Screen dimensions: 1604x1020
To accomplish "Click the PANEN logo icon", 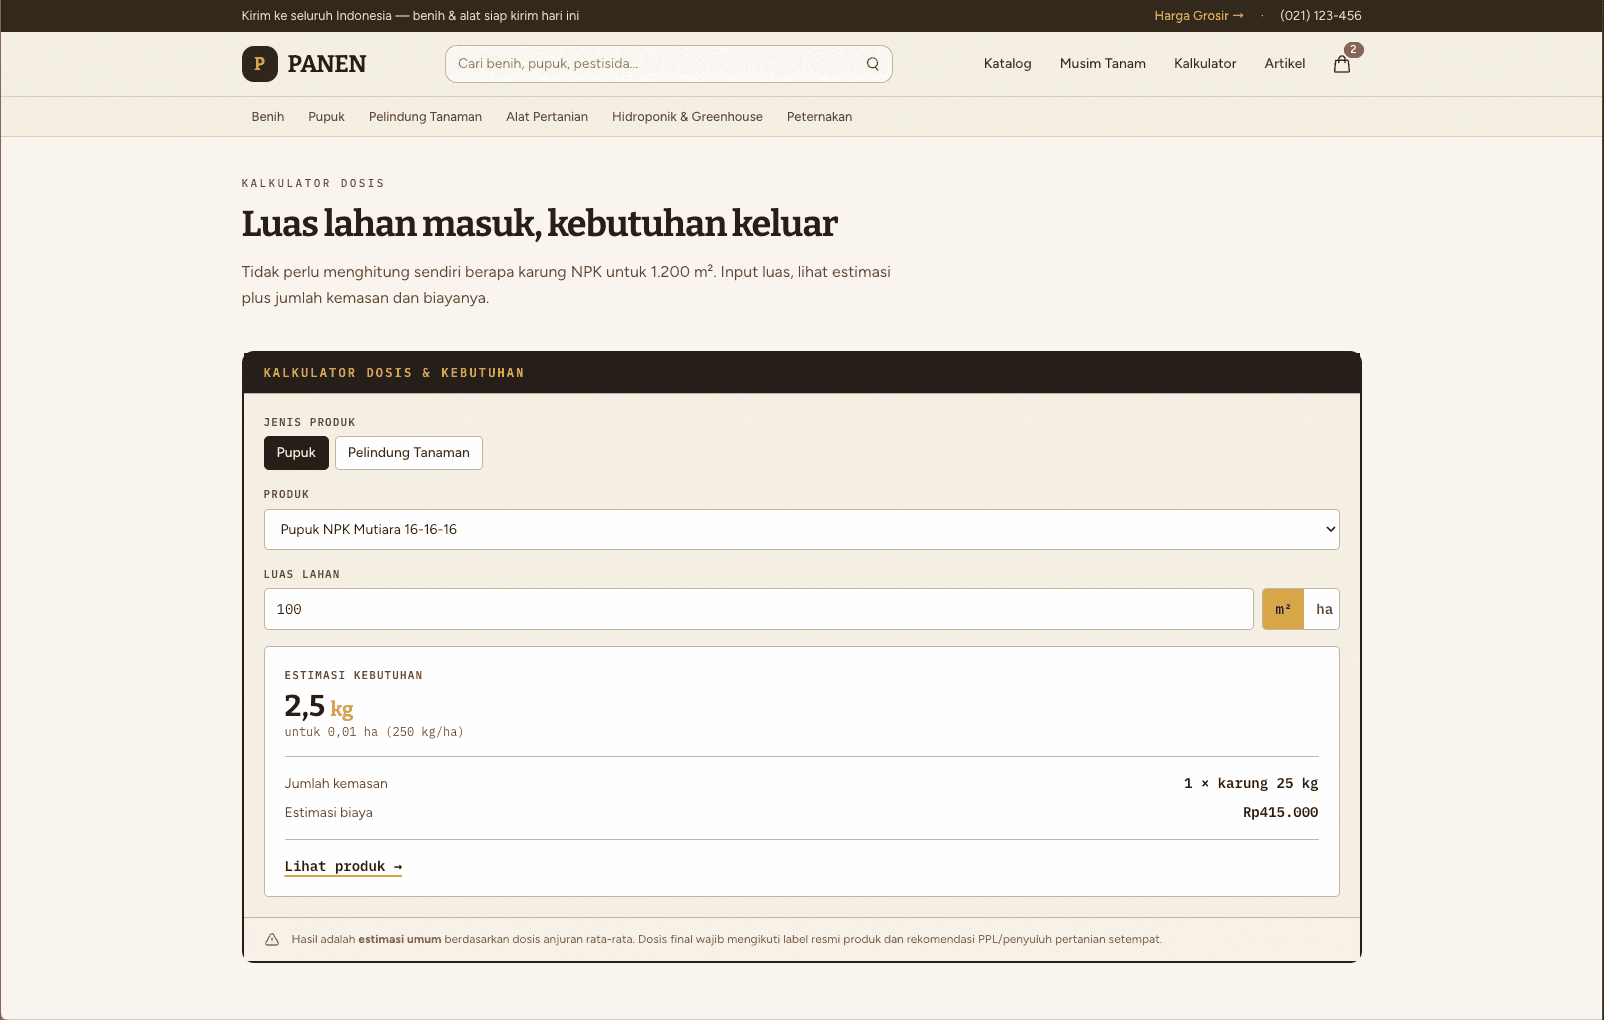I will pos(260,64).
